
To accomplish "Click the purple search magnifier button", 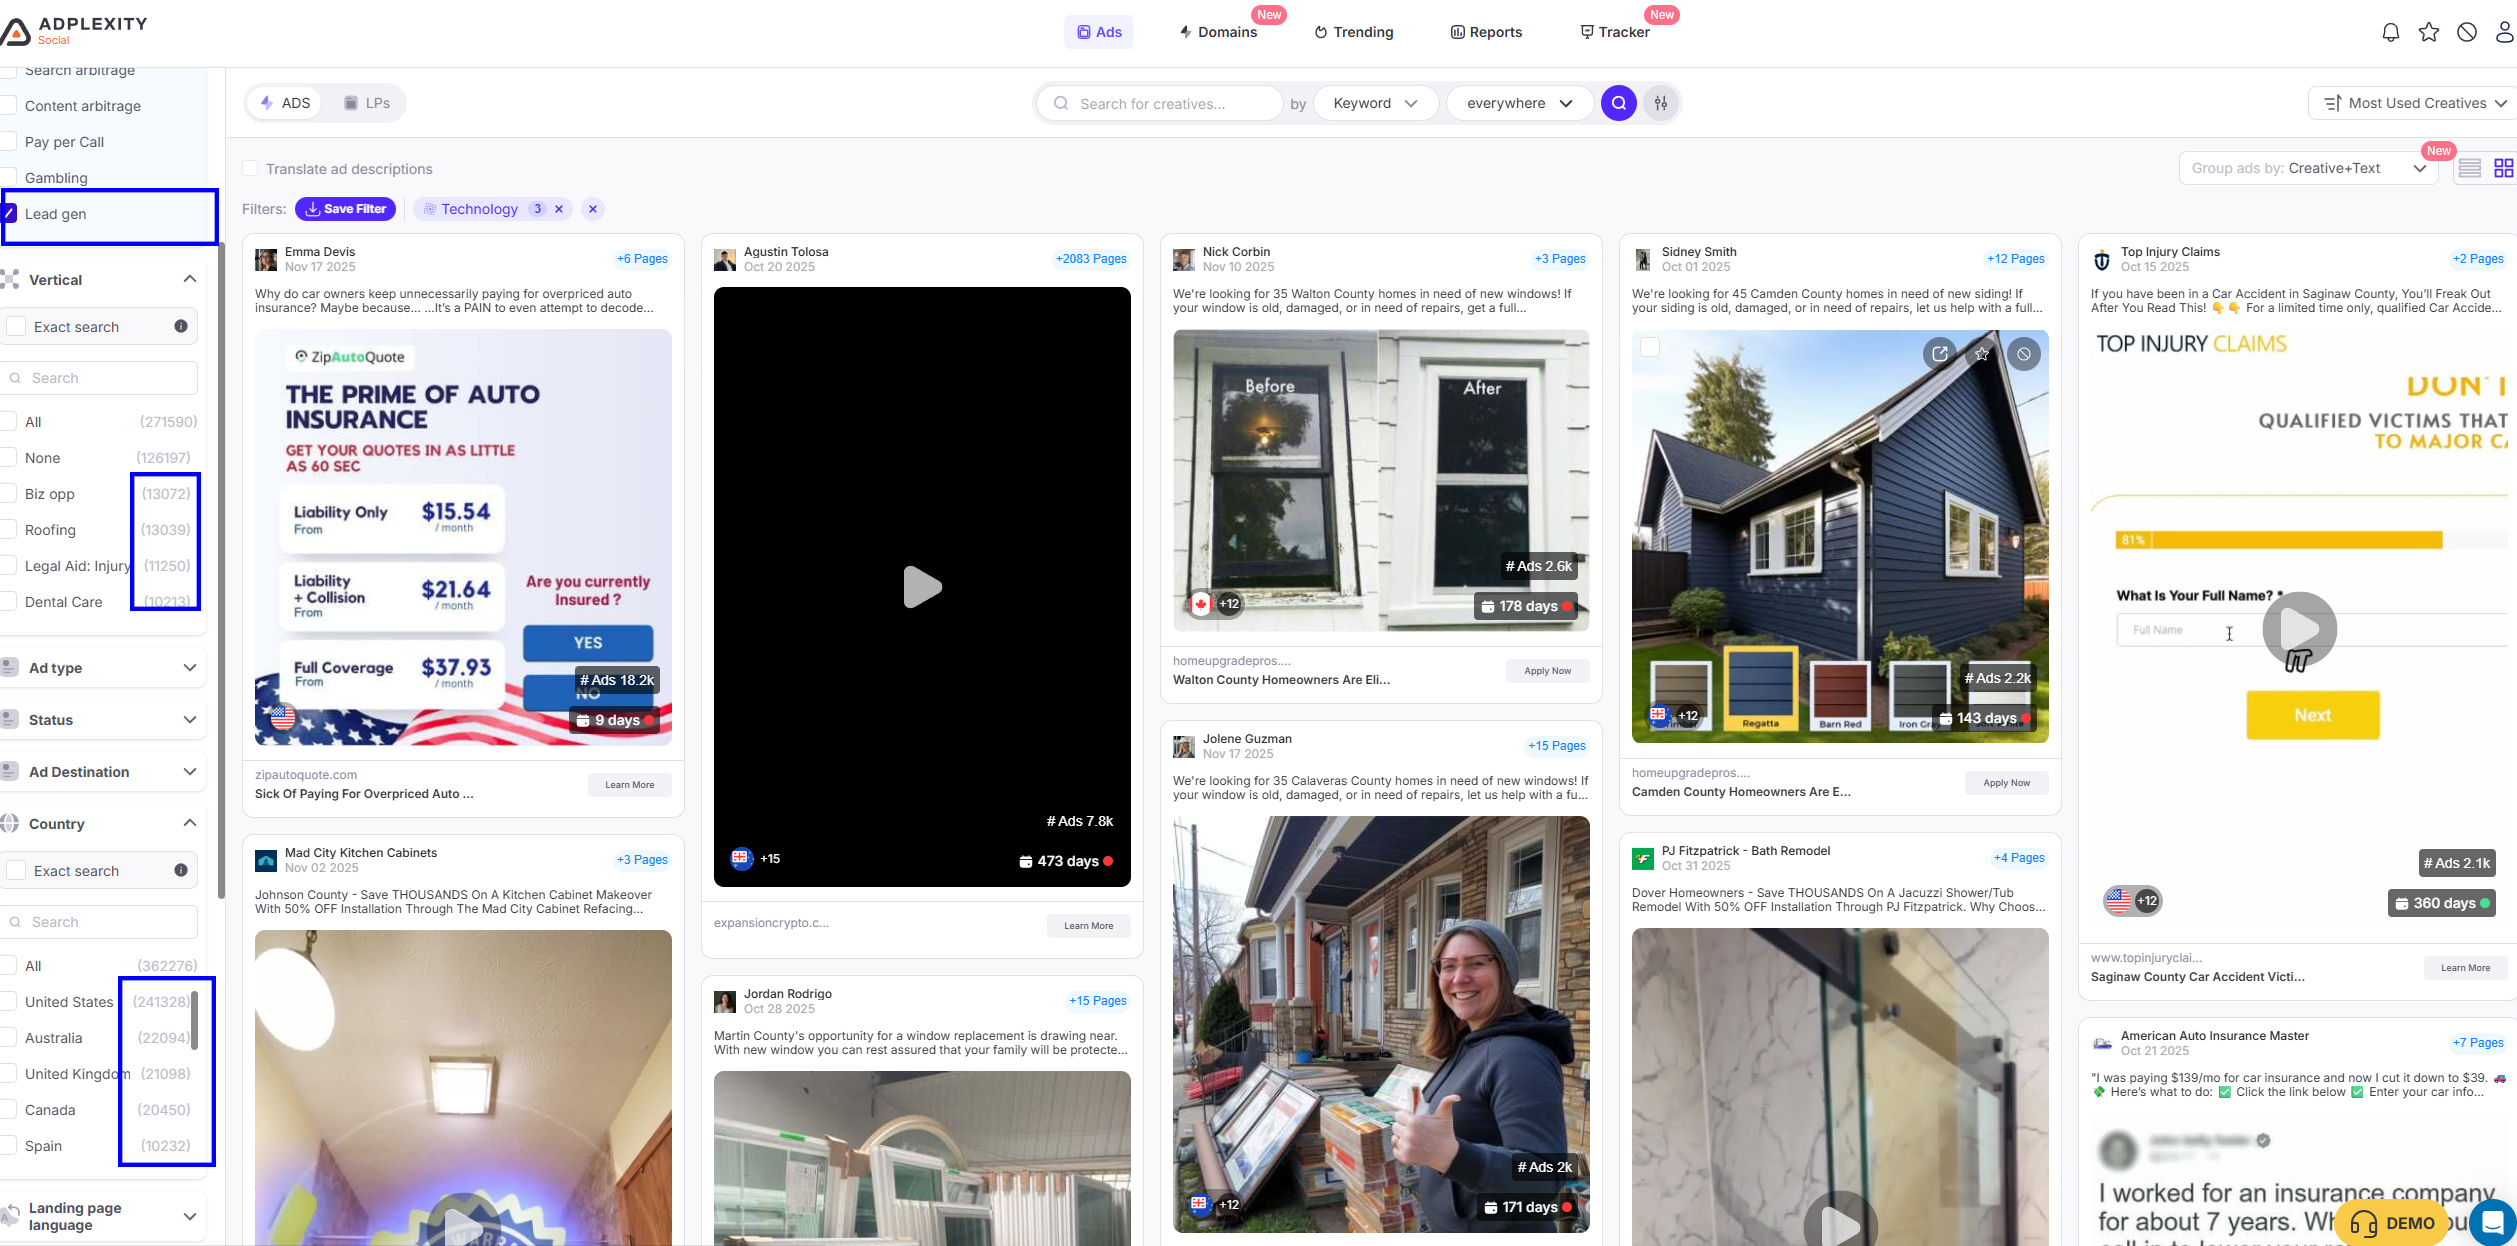I will click(x=1618, y=103).
